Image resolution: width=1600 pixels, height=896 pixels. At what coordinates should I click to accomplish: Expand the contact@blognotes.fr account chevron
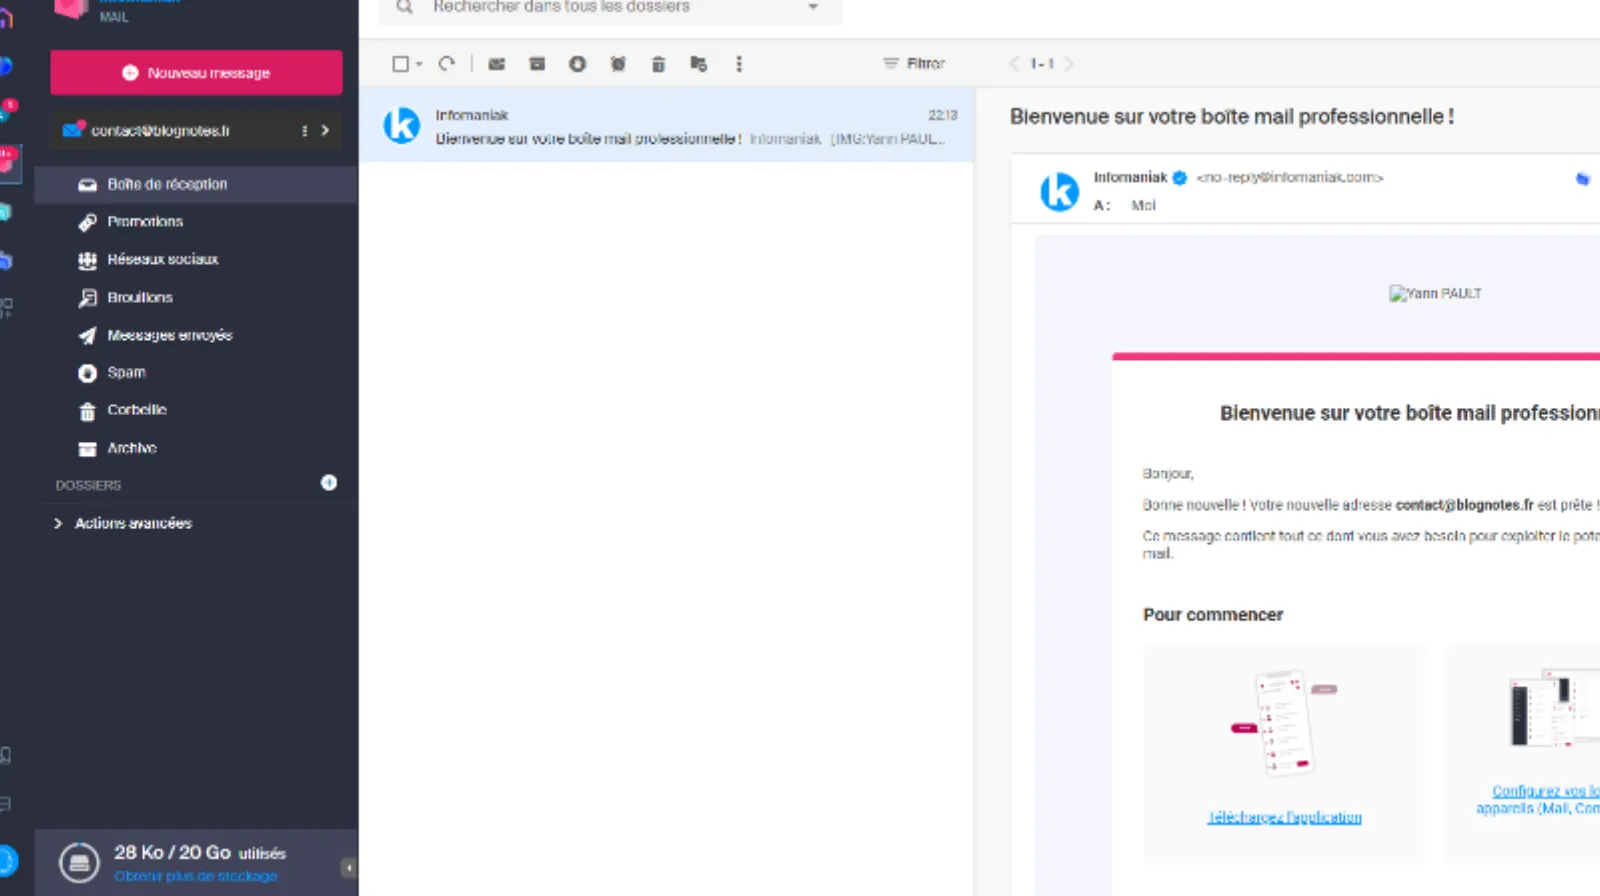(325, 130)
